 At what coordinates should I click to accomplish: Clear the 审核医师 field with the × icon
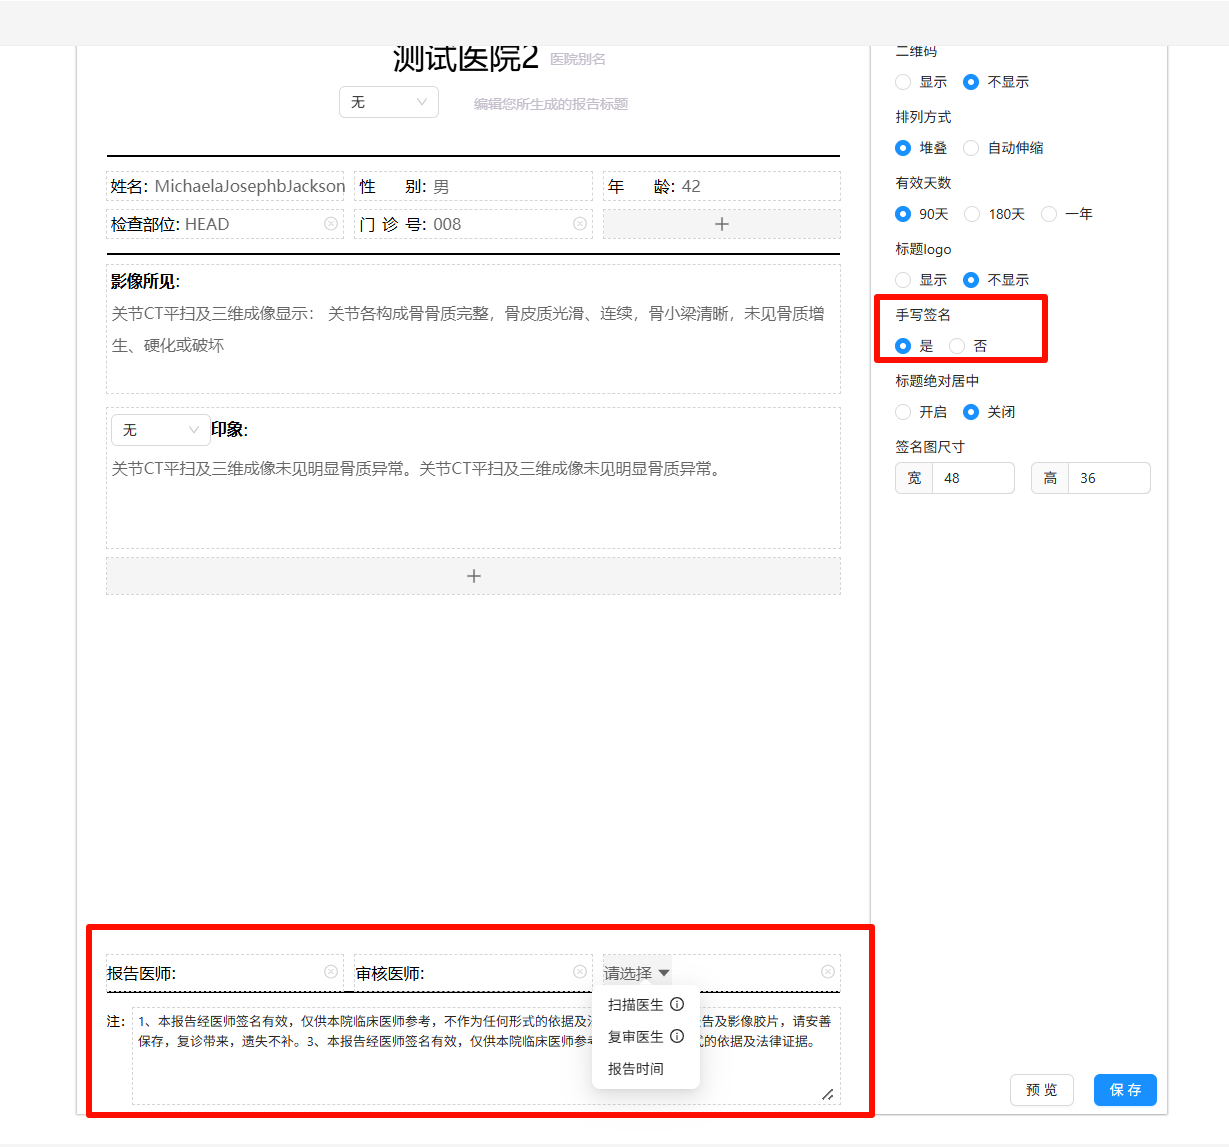(x=580, y=971)
